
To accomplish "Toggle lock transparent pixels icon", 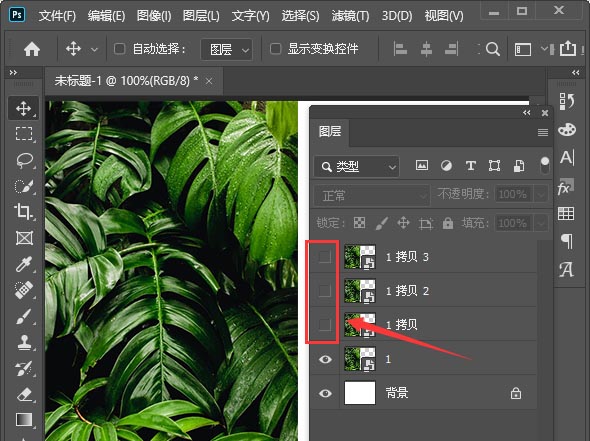I will (x=359, y=223).
